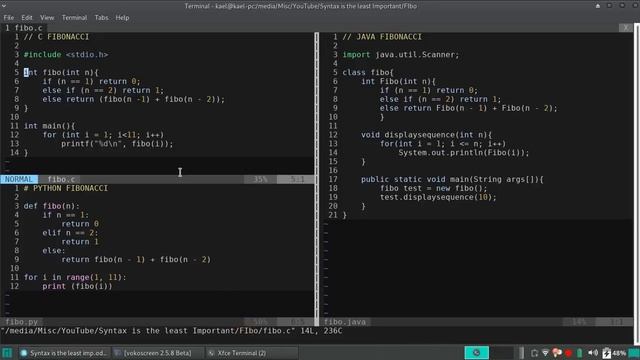Open the volume speaker tray icon
640x360 pixels.
point(593,353)
